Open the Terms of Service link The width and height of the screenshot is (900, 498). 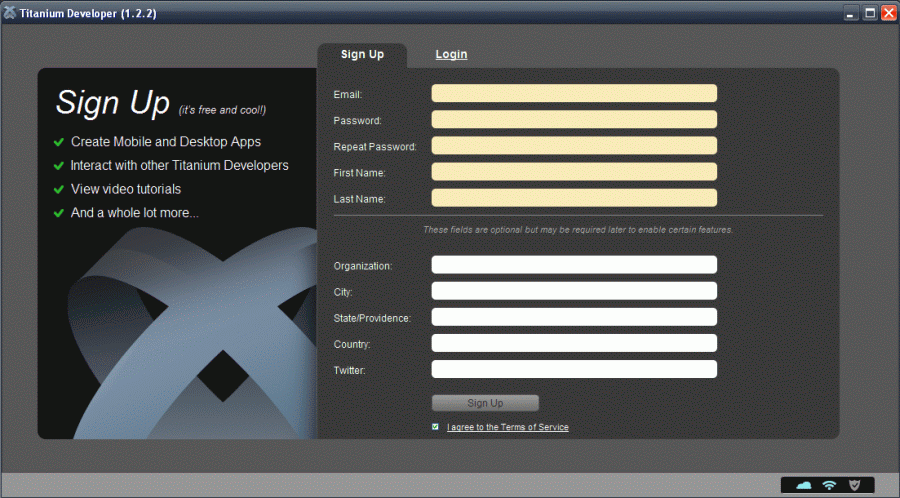coord(508,427)
